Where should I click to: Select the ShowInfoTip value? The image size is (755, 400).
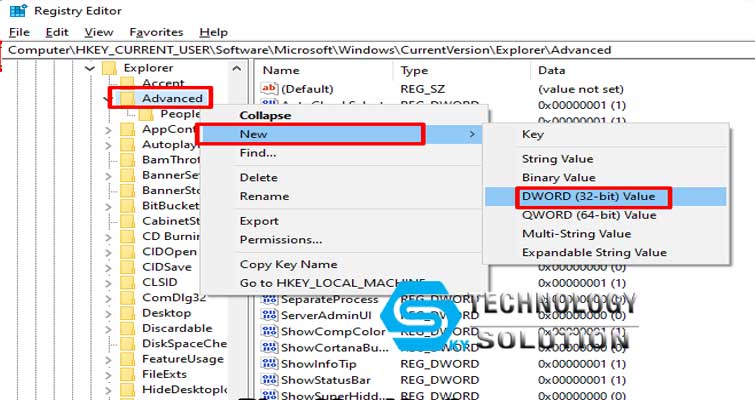click(x=318, y=364)
